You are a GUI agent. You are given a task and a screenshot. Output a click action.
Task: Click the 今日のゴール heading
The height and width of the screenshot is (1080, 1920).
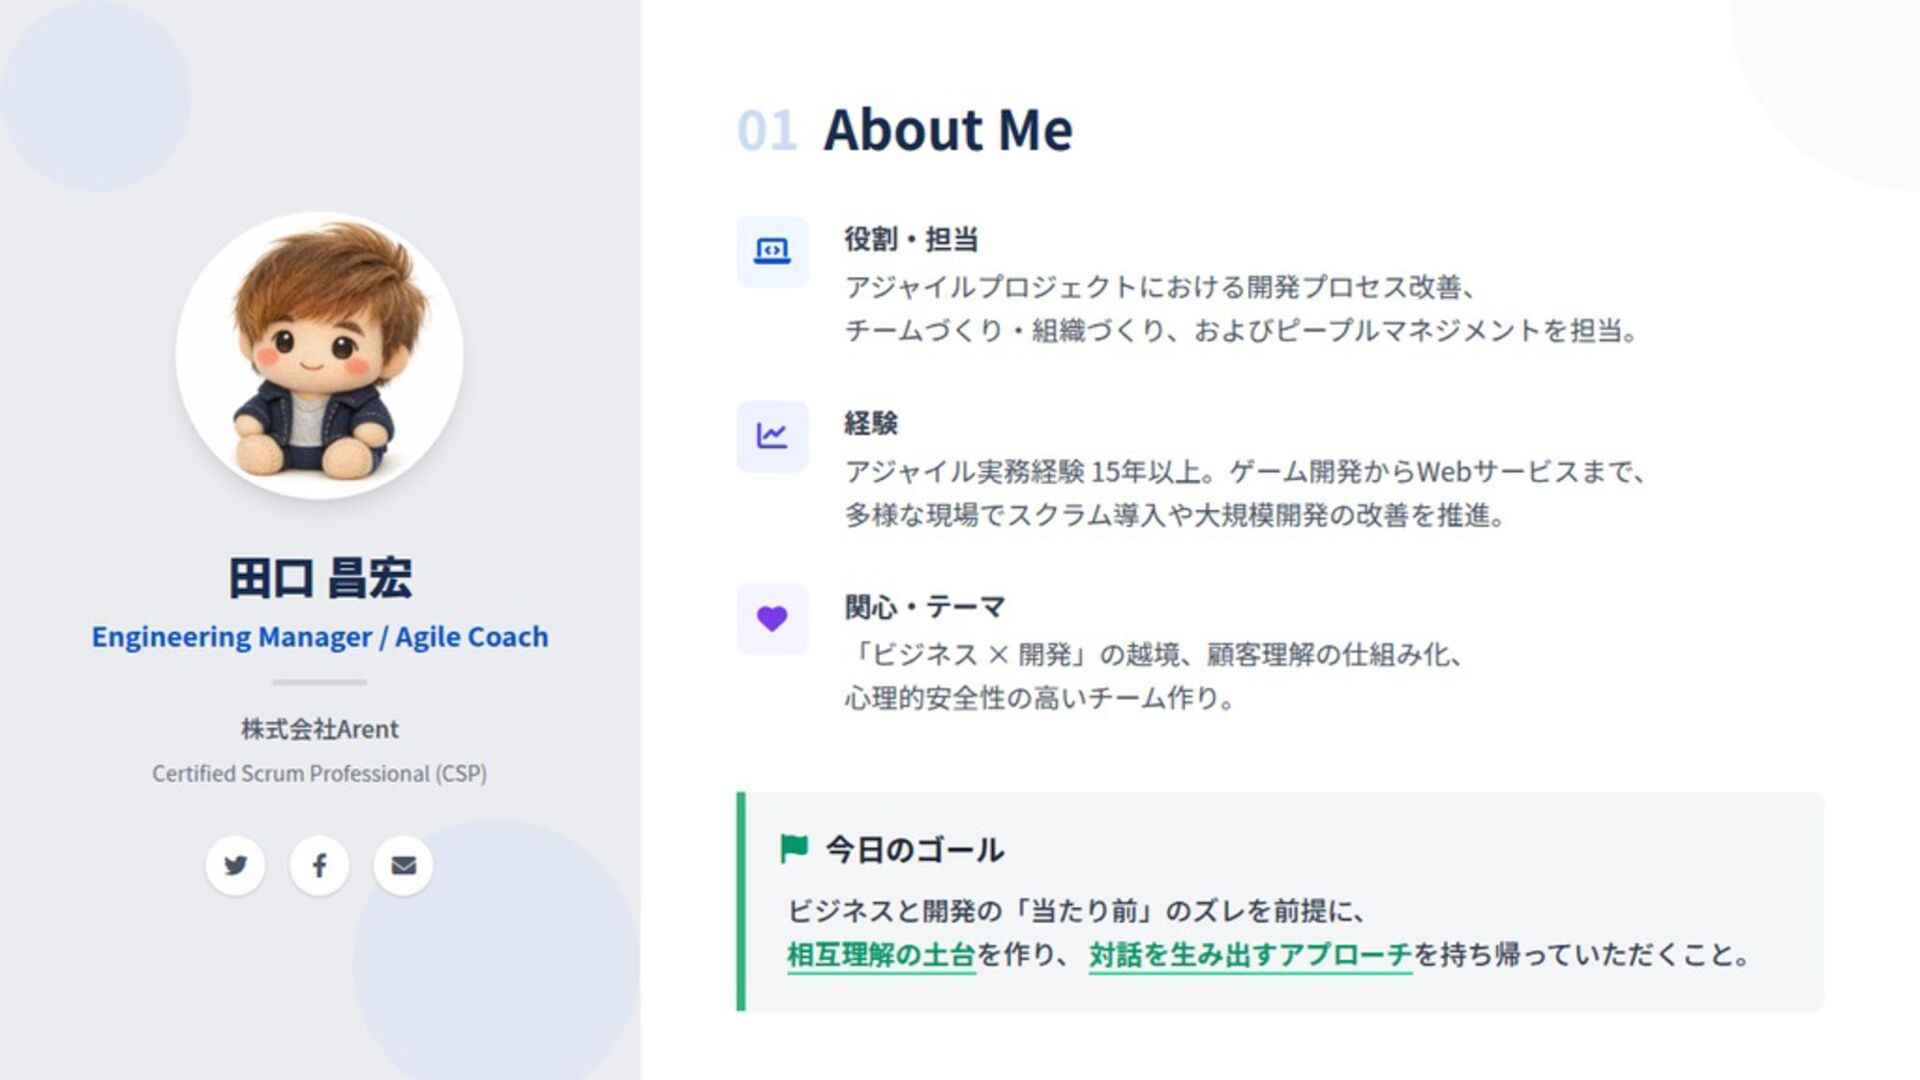914,850
